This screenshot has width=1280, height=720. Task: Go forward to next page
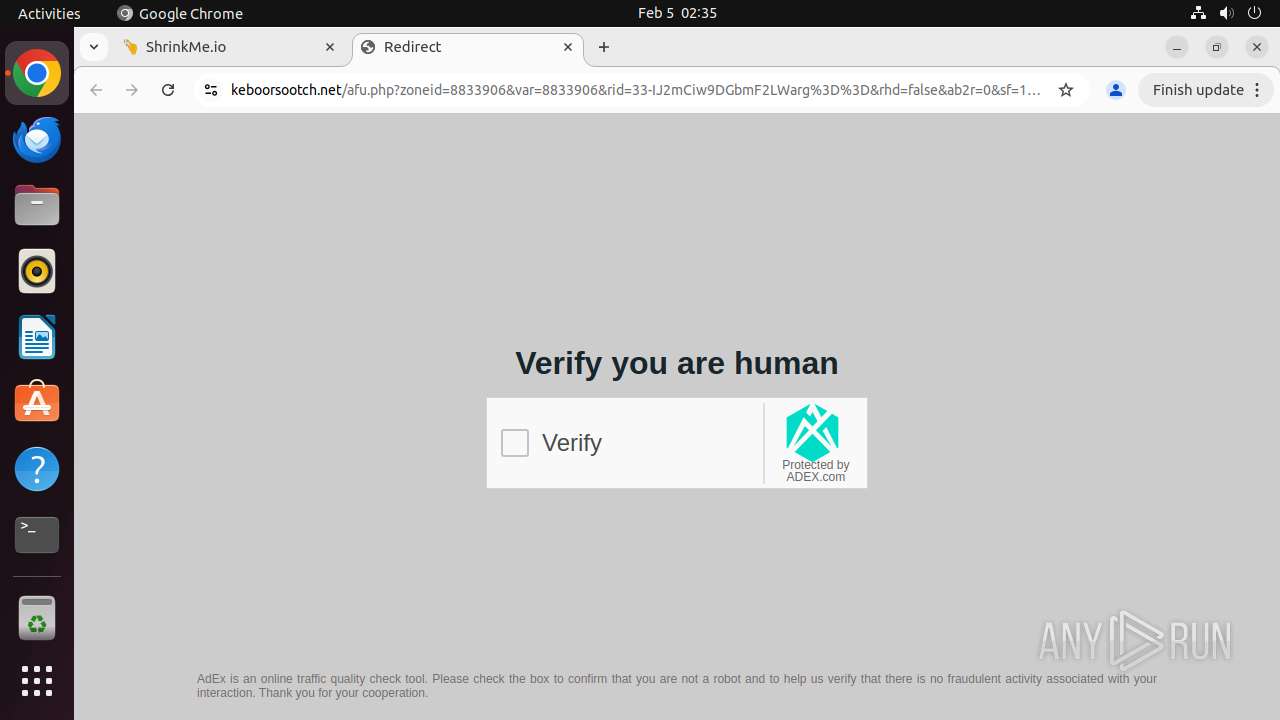tap(132, 90)
